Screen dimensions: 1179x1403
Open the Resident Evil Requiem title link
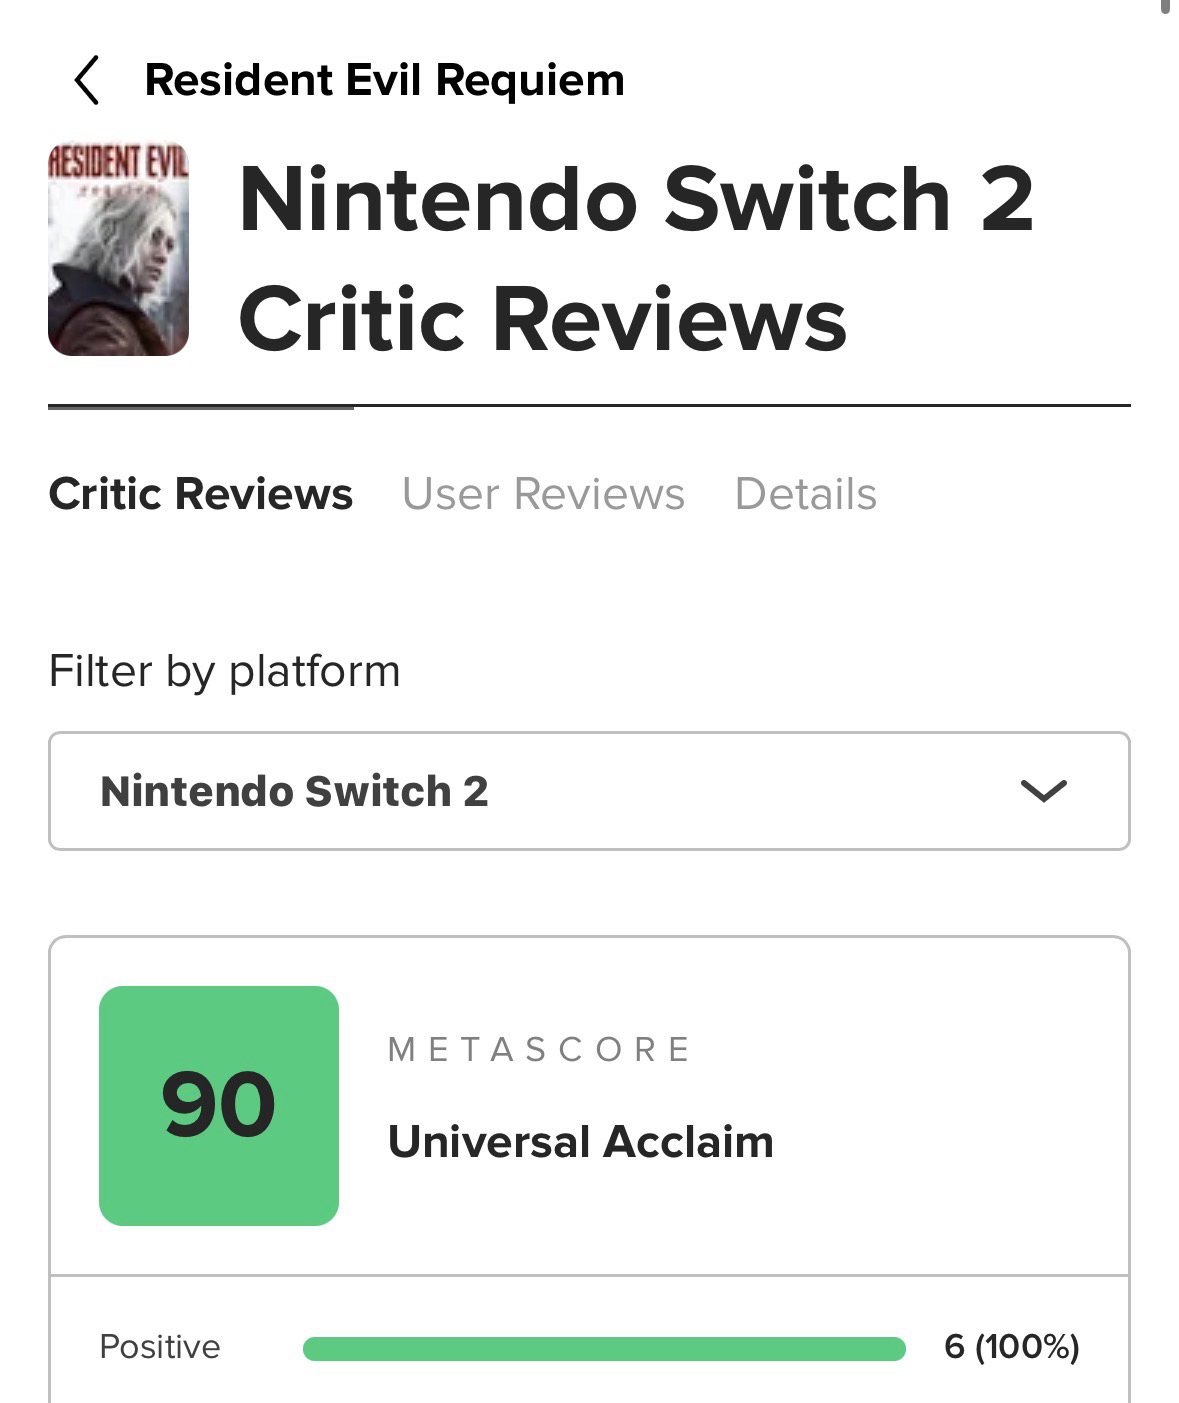[x=384, y=80]
